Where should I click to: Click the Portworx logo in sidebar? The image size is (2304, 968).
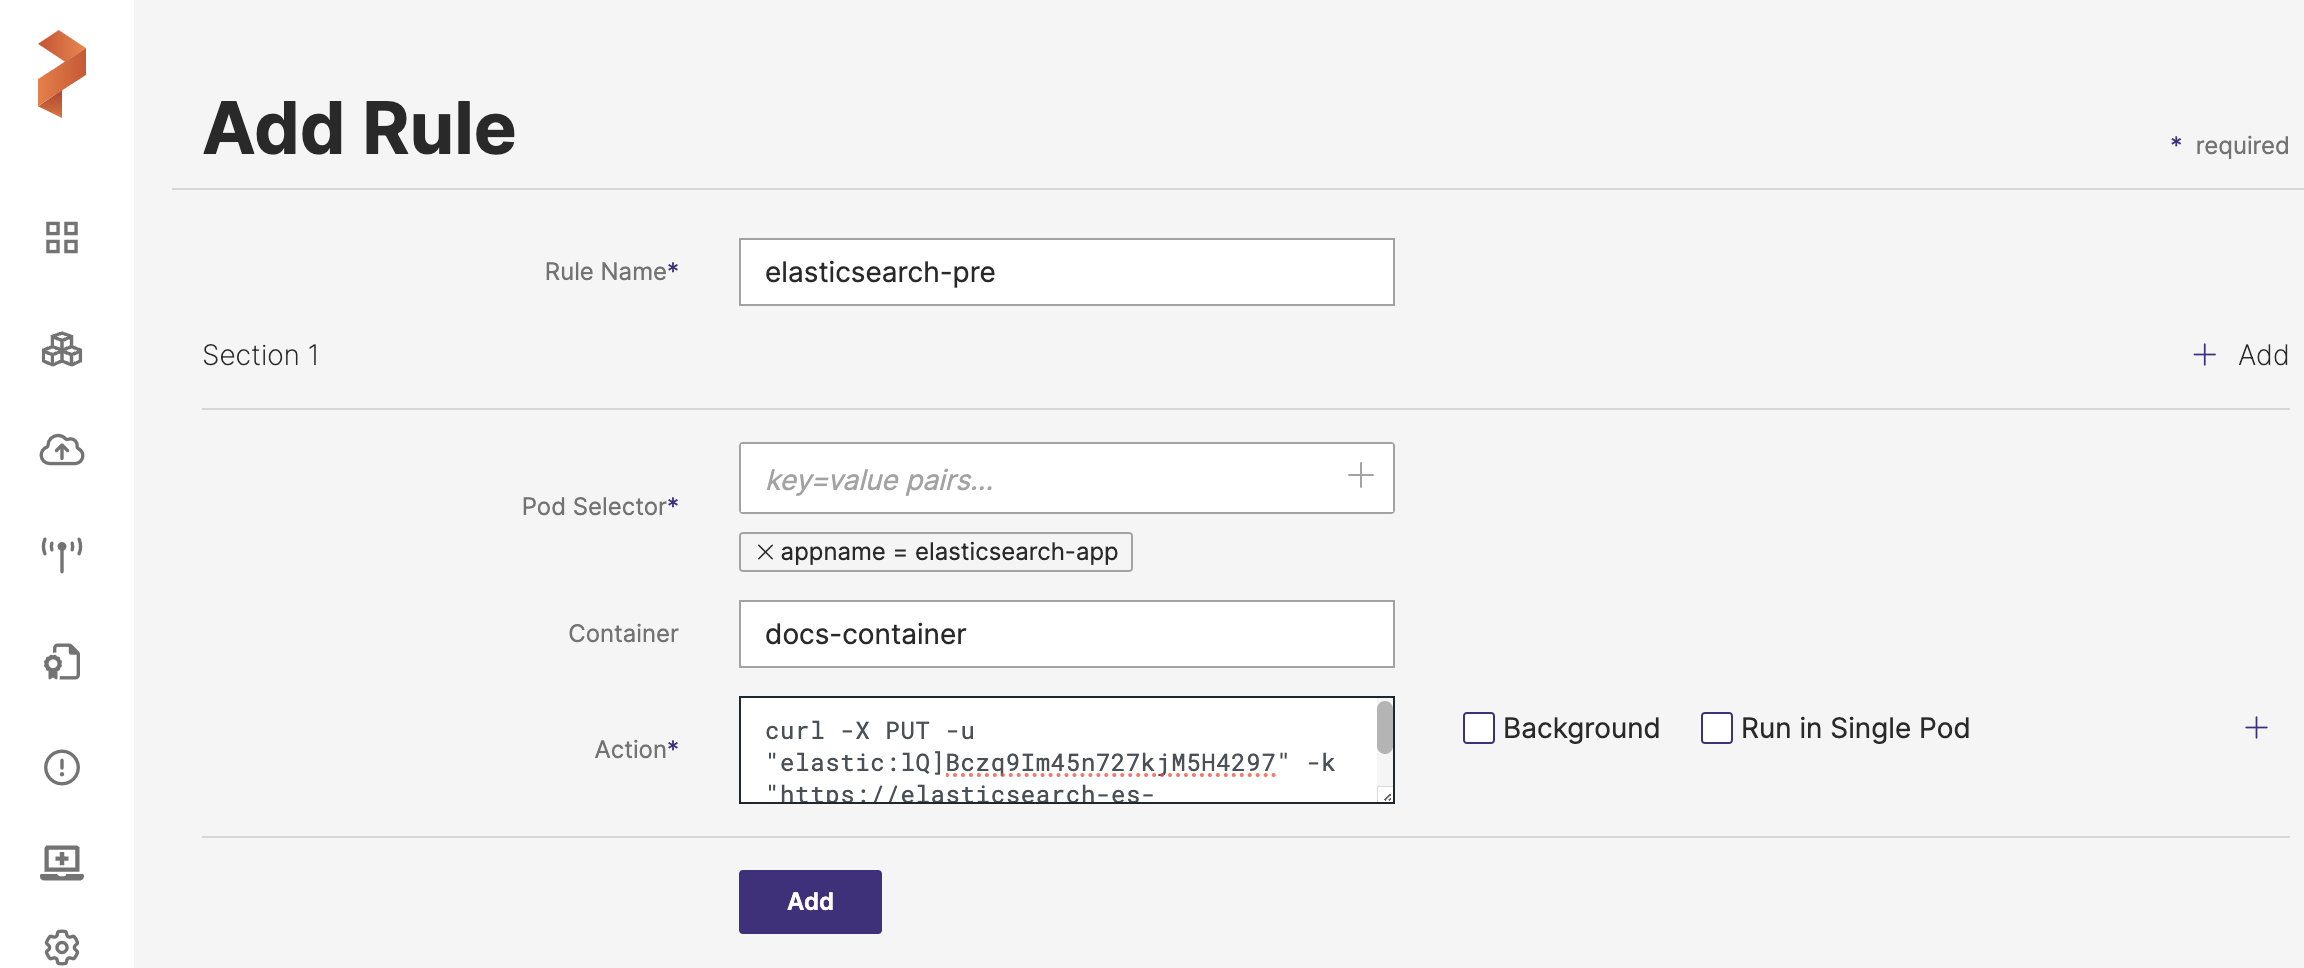pyautogui.click(x=62, y=74)
